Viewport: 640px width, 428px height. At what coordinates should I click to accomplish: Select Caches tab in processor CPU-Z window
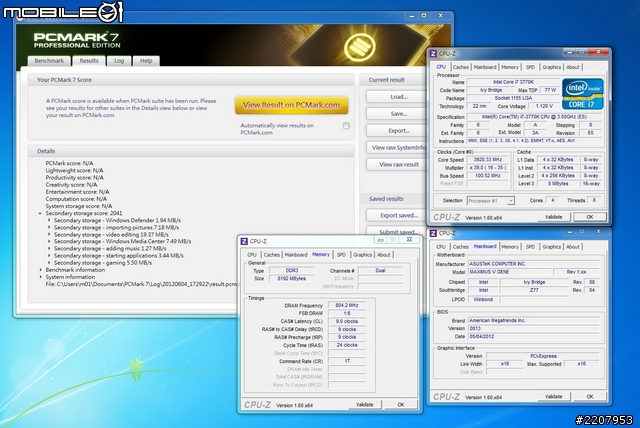pos(460,67)
